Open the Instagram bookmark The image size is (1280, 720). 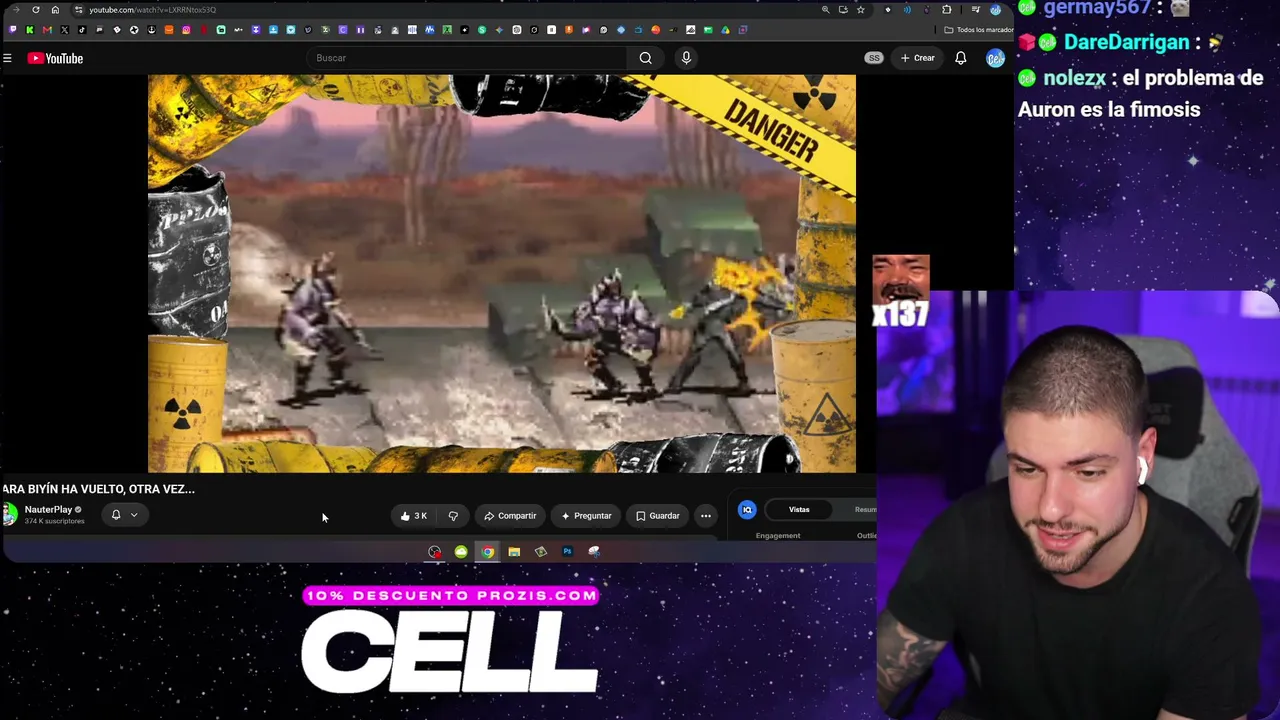coord(186,30)
